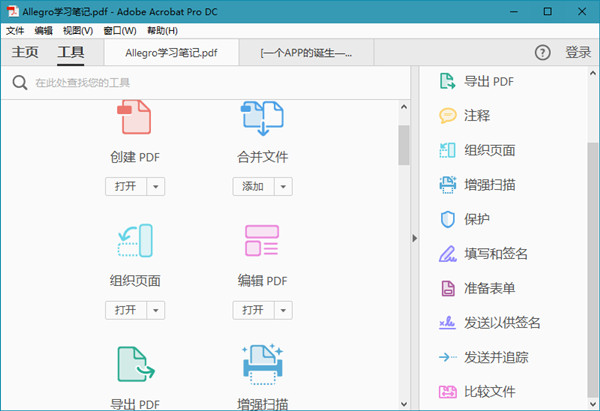Expand dropdown arrow next to 合并文件 添加
Viewport: 600px width, 411px height.
(x=284, y=186)
